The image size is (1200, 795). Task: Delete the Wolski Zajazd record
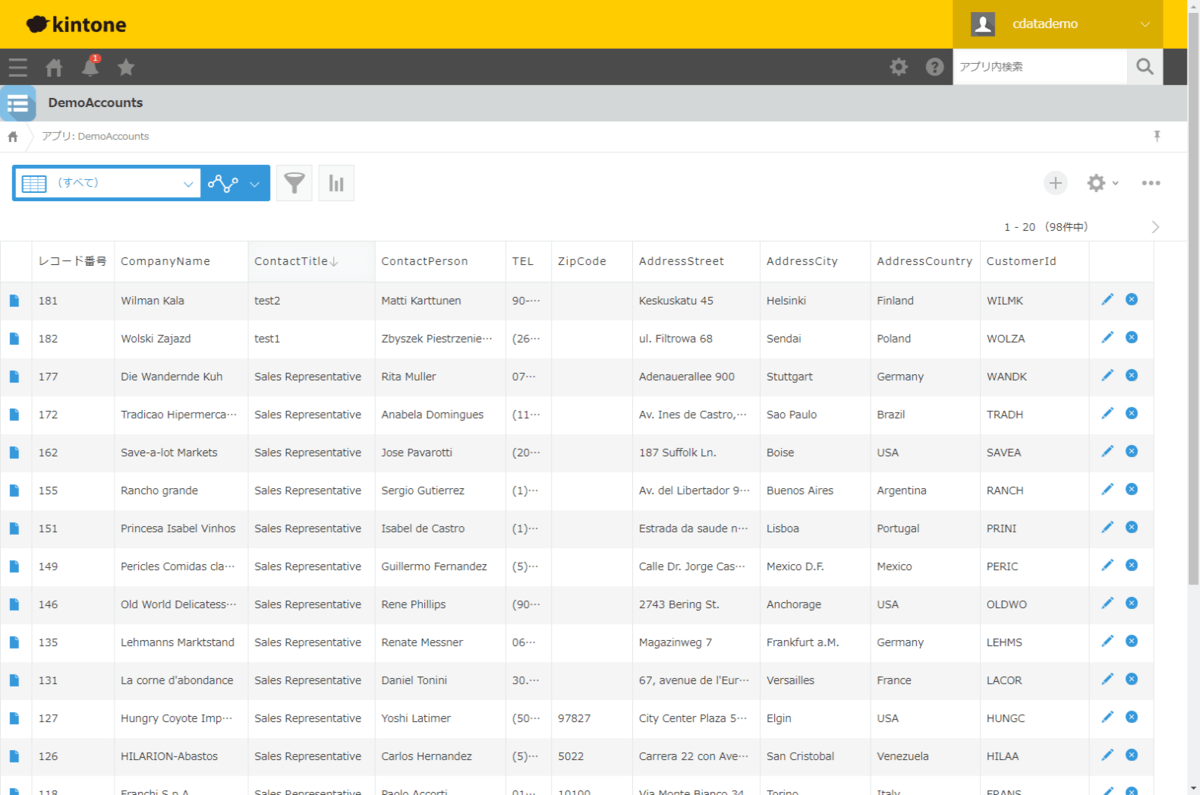(x=1131, y=337)
